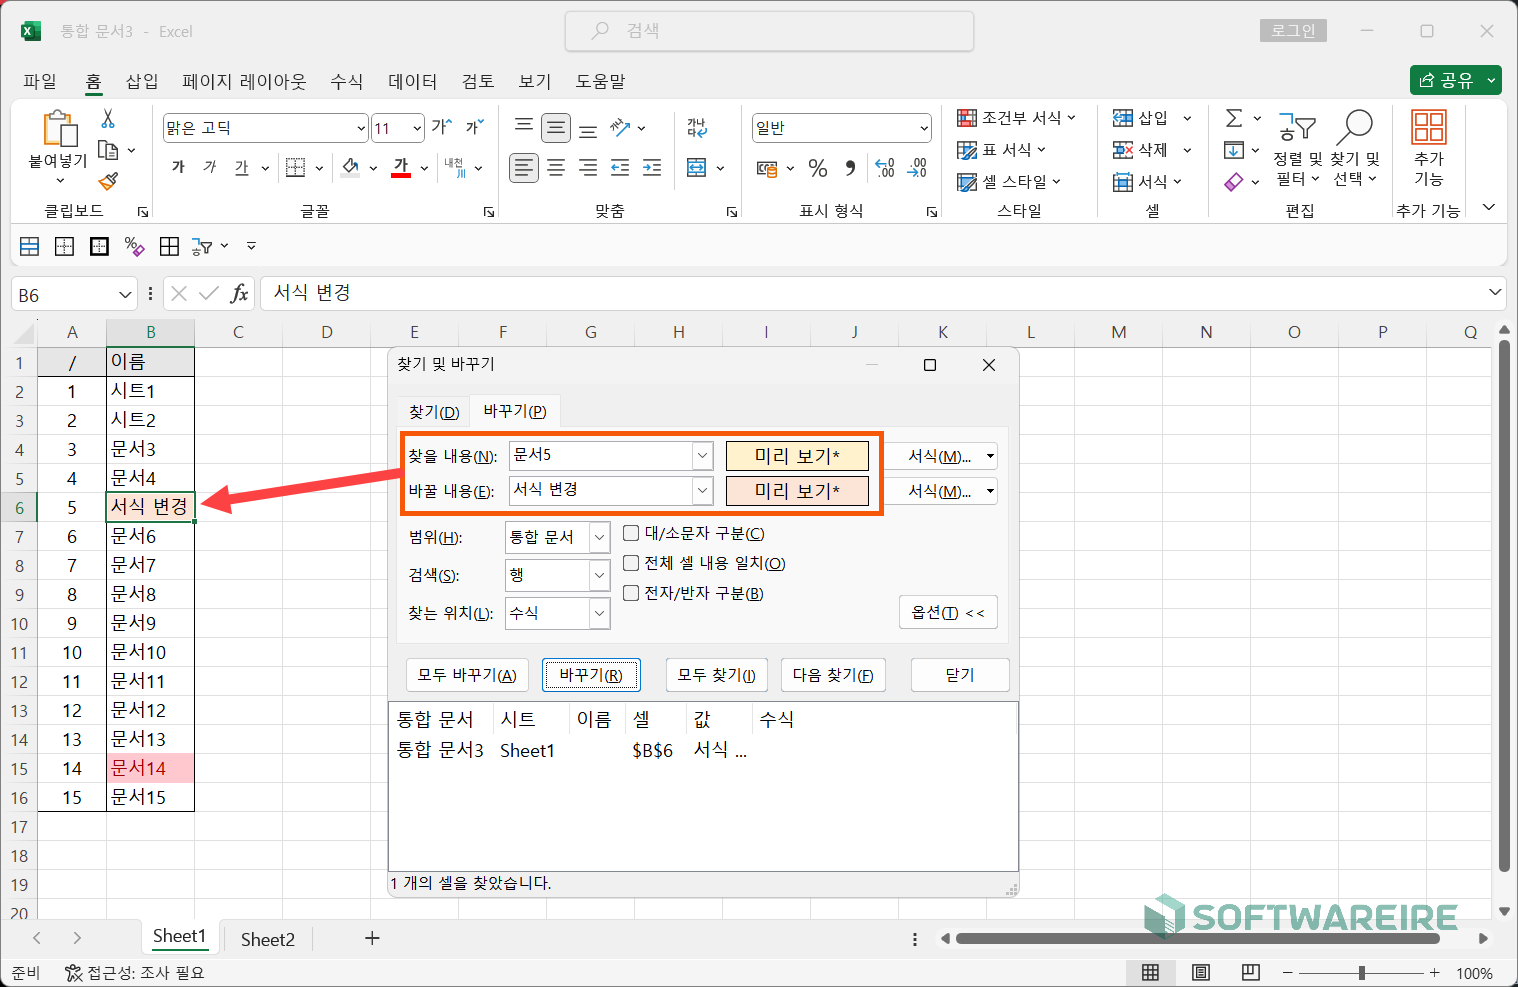Open the font name dropdown
This screenshot has width=1518, height=987.
[x=361, y=128]
